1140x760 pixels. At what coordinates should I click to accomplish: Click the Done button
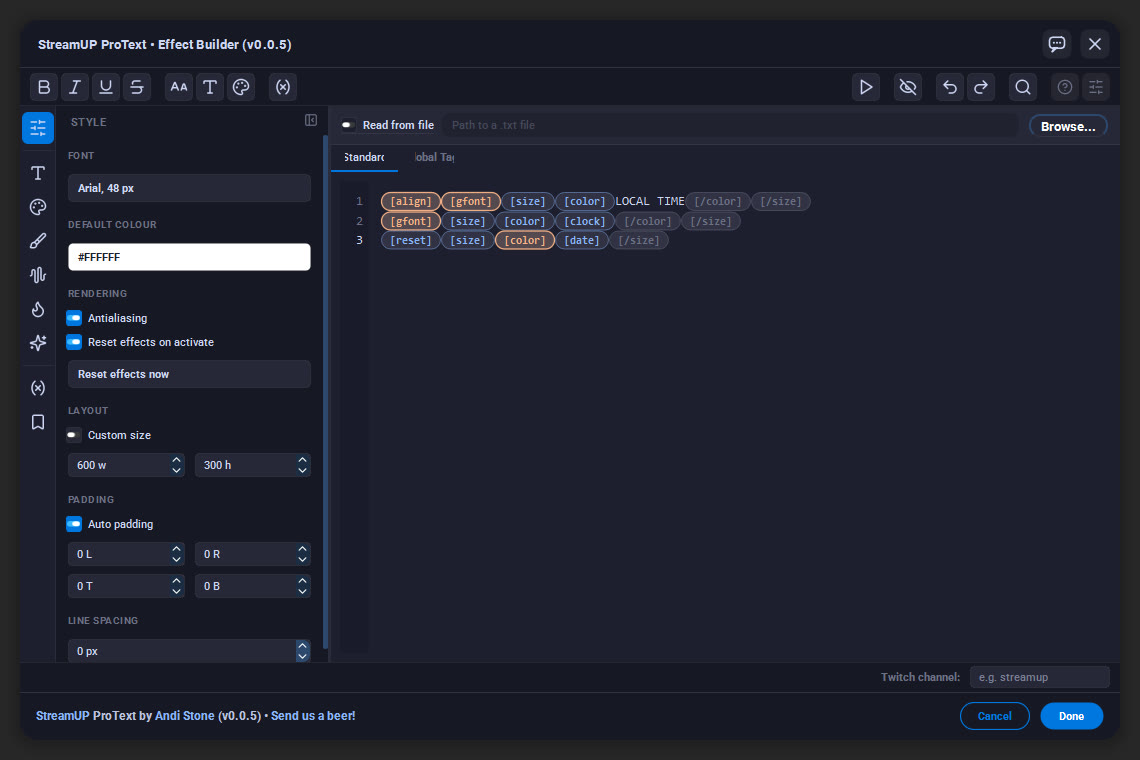[x=1071, y=716]
